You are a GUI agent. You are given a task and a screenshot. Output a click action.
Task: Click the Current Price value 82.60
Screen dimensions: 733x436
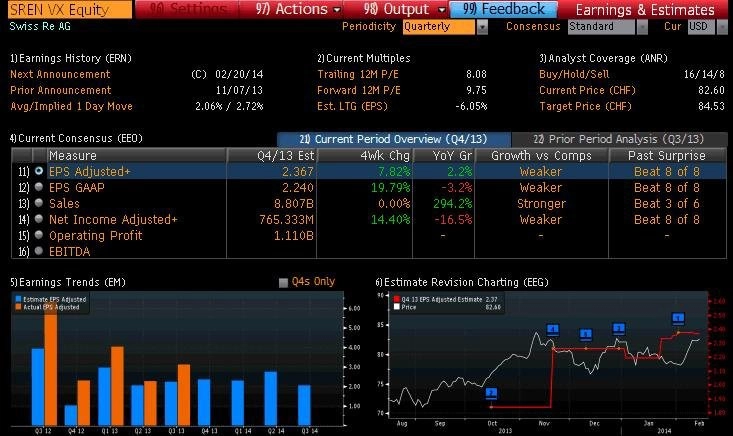pos(711,90)
